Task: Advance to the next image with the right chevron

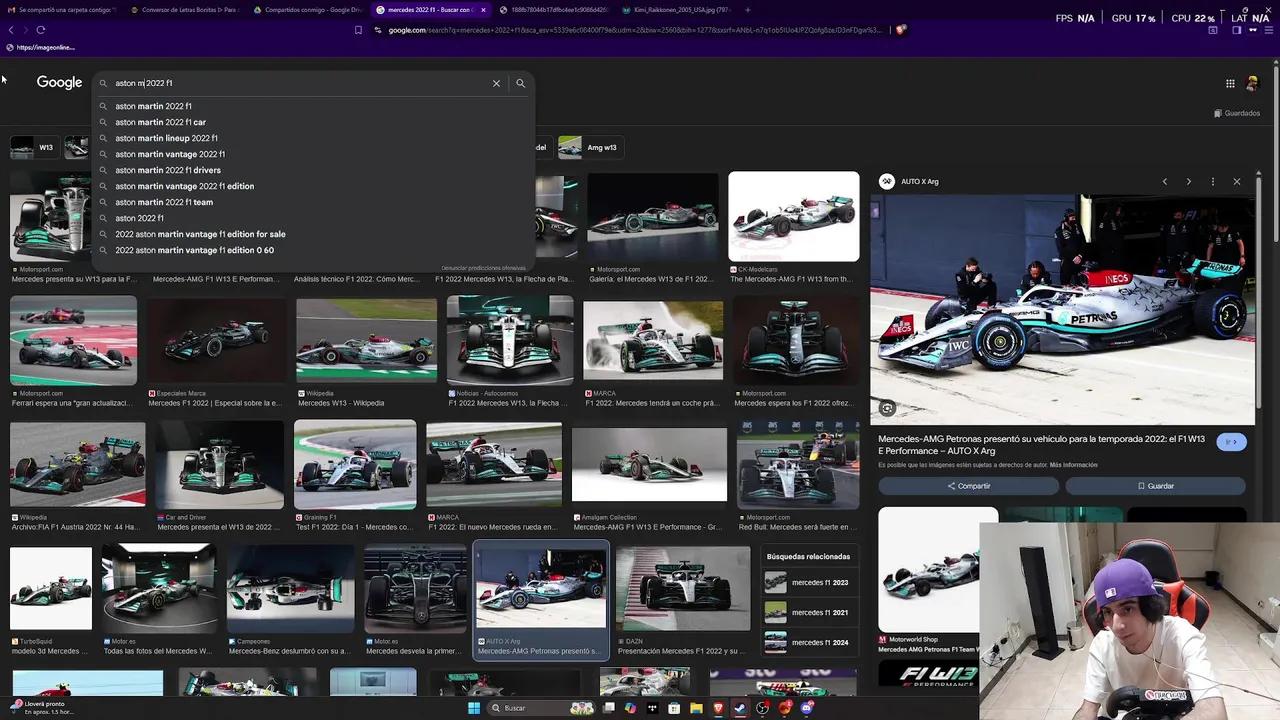Action: [1188, 181]
